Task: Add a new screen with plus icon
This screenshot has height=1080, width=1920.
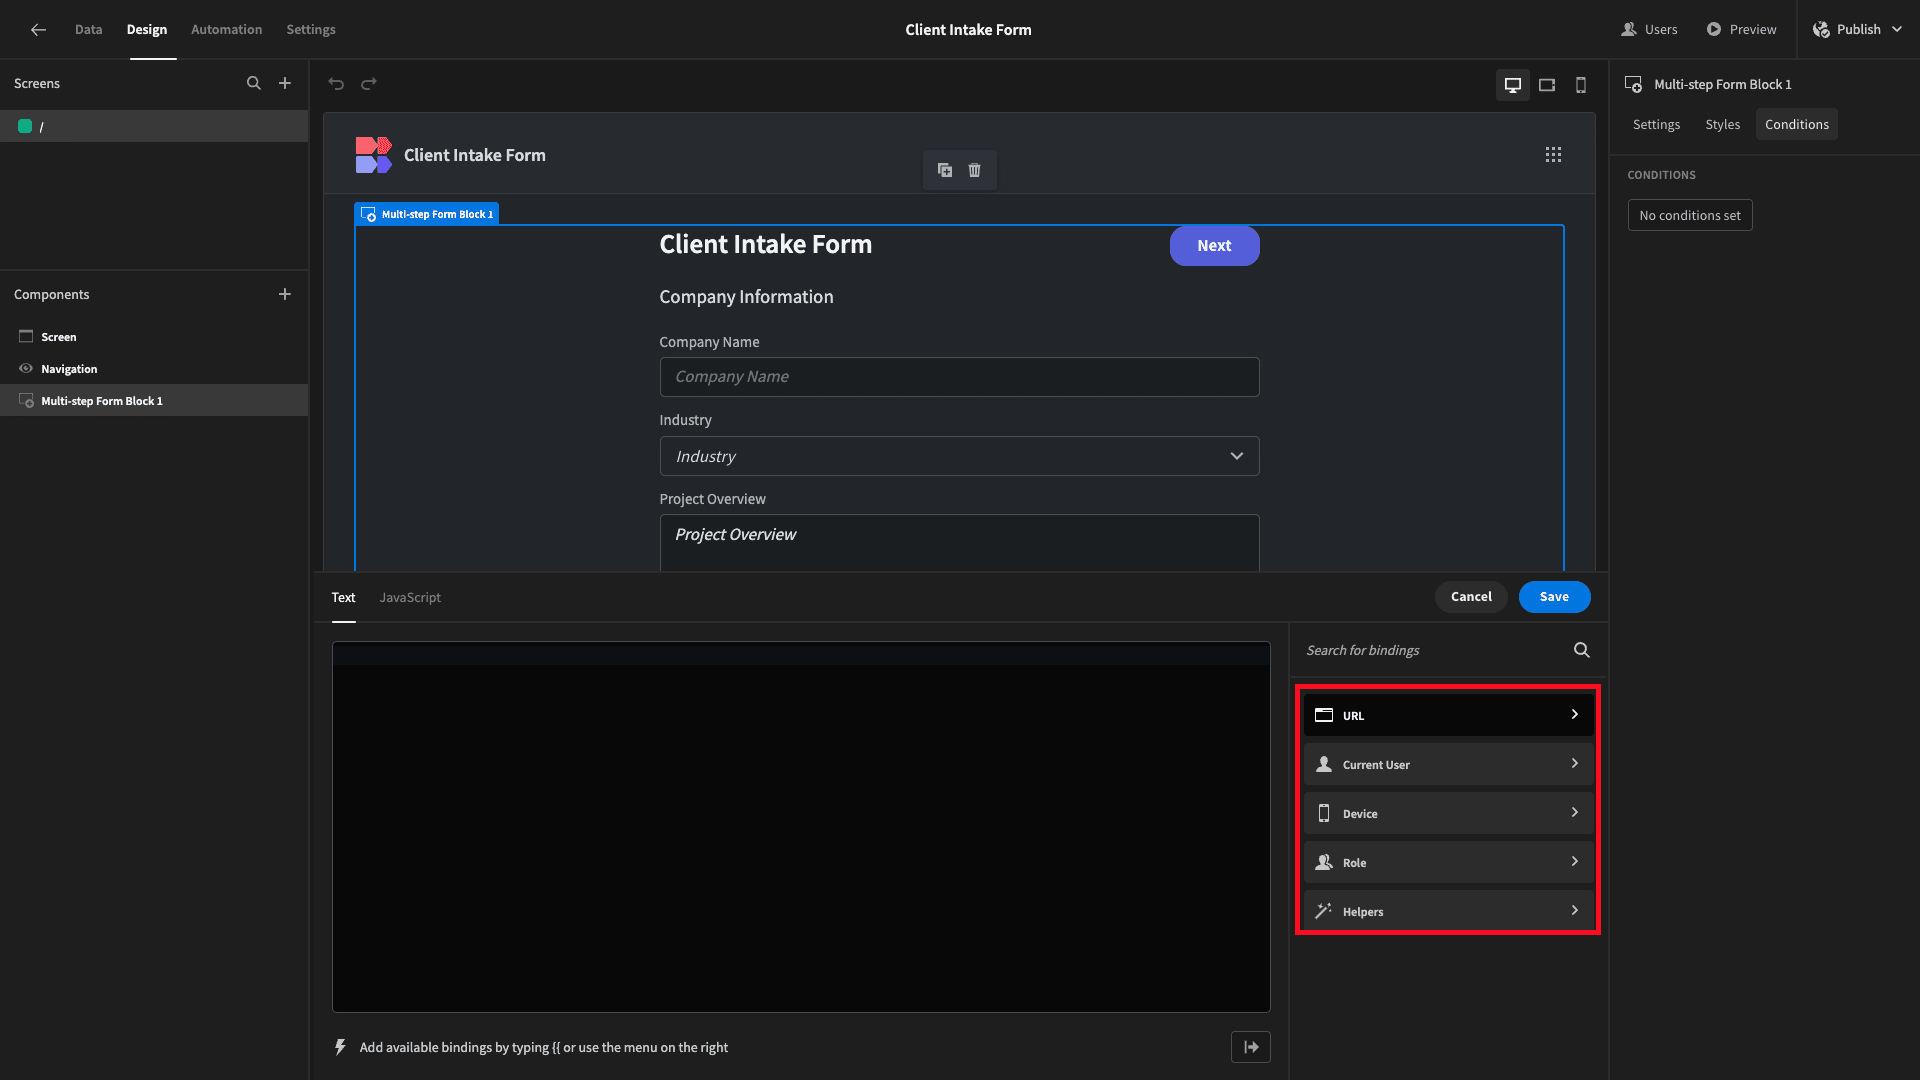Action: [x=285, y=84]
